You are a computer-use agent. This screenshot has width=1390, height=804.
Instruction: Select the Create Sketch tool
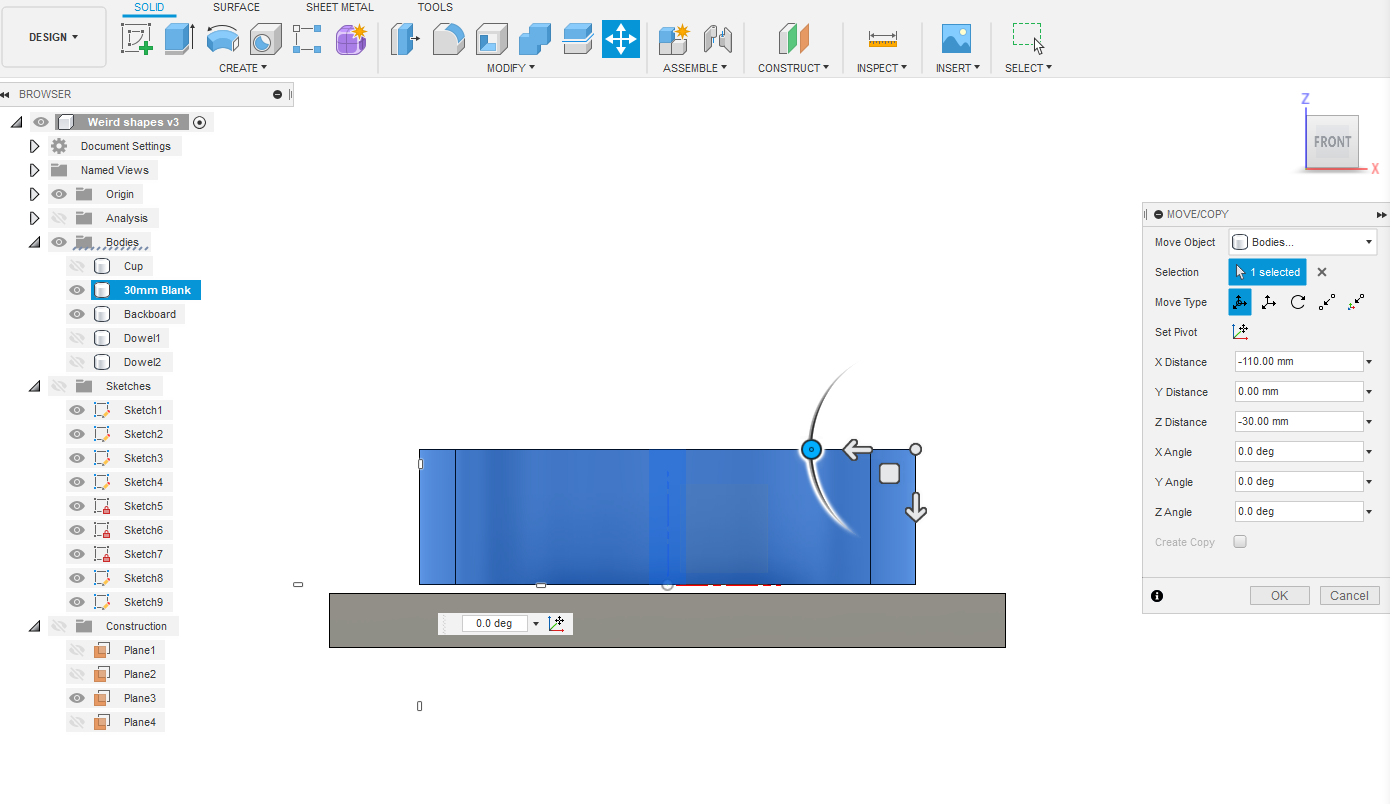(137, 39)
